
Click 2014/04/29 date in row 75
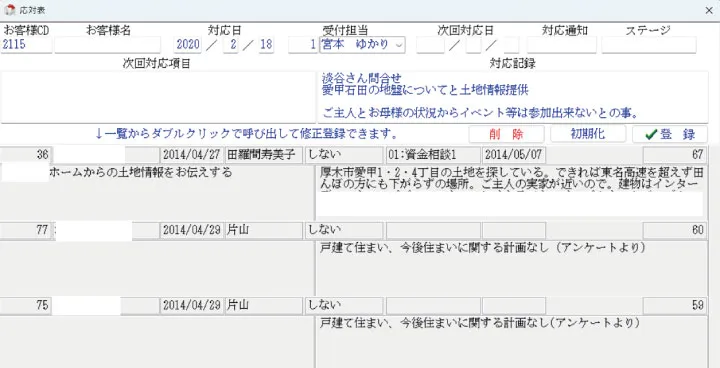click(x=192, y=306)
